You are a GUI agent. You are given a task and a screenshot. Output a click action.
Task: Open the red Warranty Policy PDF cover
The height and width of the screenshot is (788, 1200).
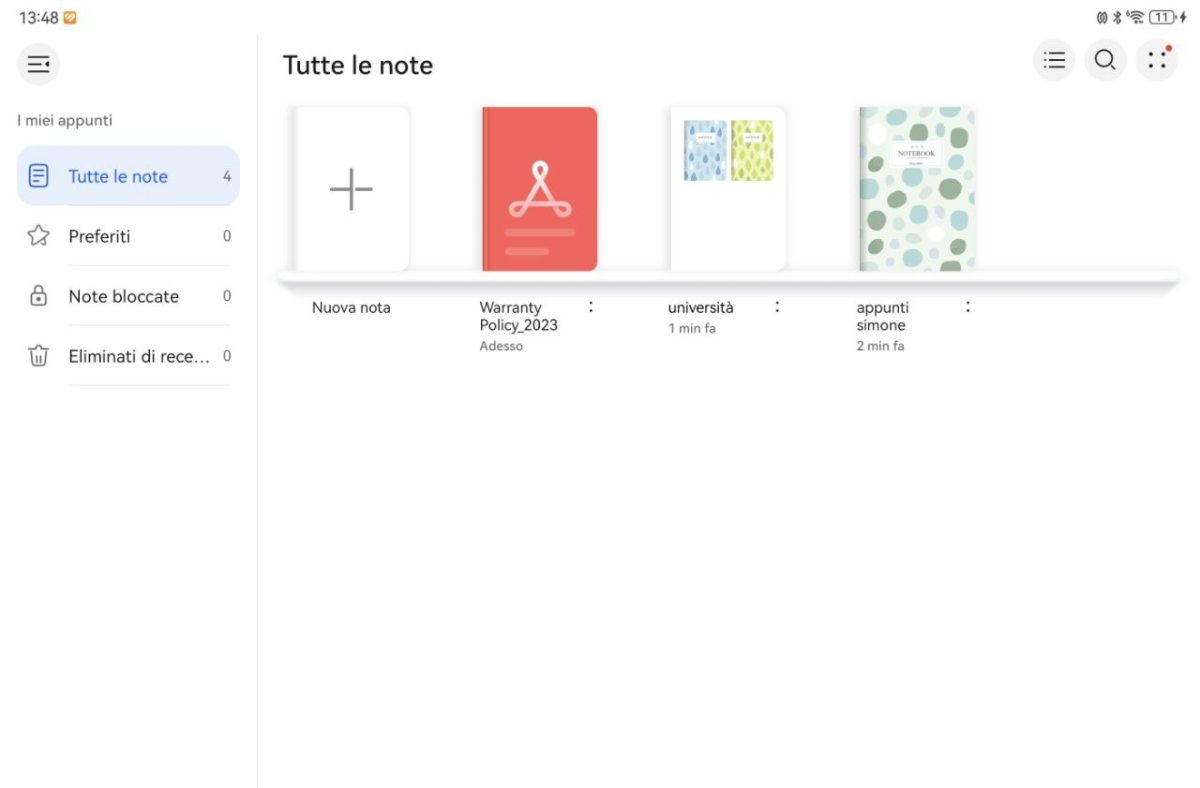[x=540, y=189]
